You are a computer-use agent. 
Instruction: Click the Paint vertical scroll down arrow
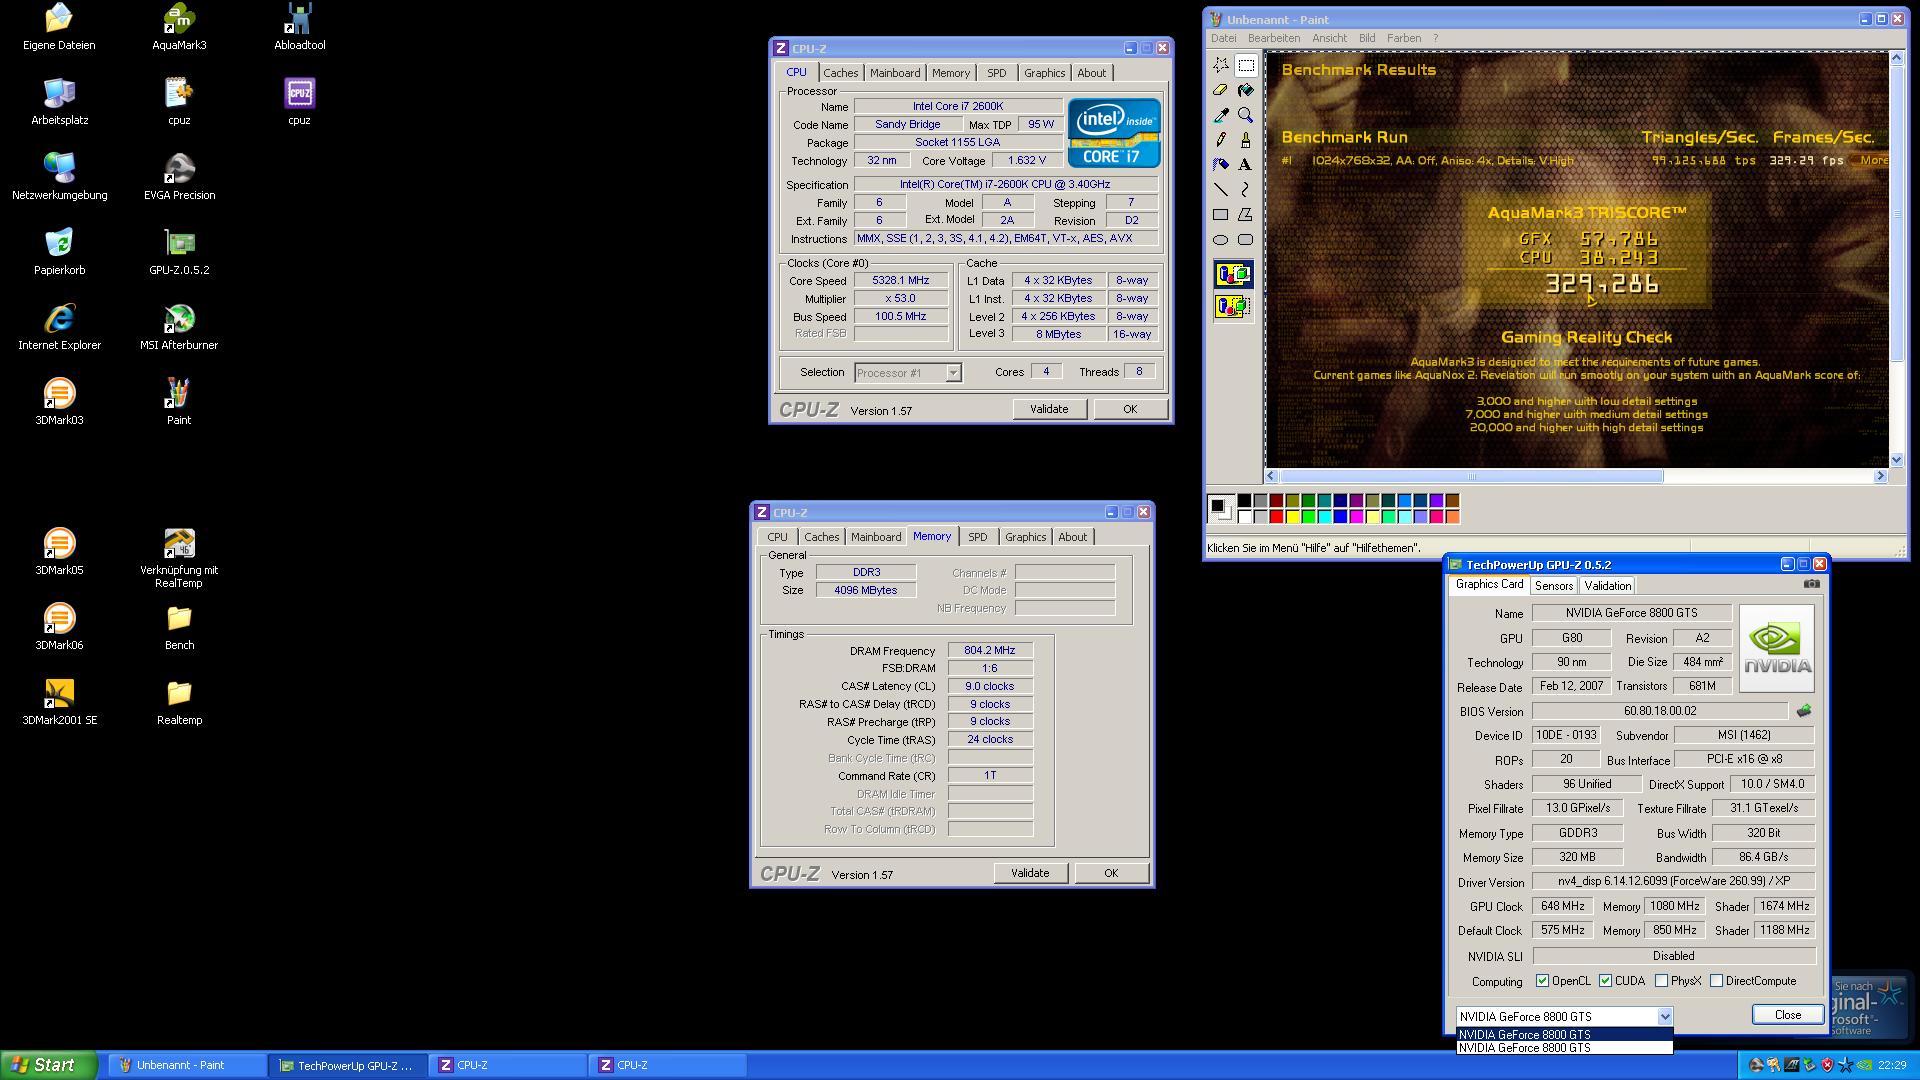pyautogui.click(x=1896, y=460)
